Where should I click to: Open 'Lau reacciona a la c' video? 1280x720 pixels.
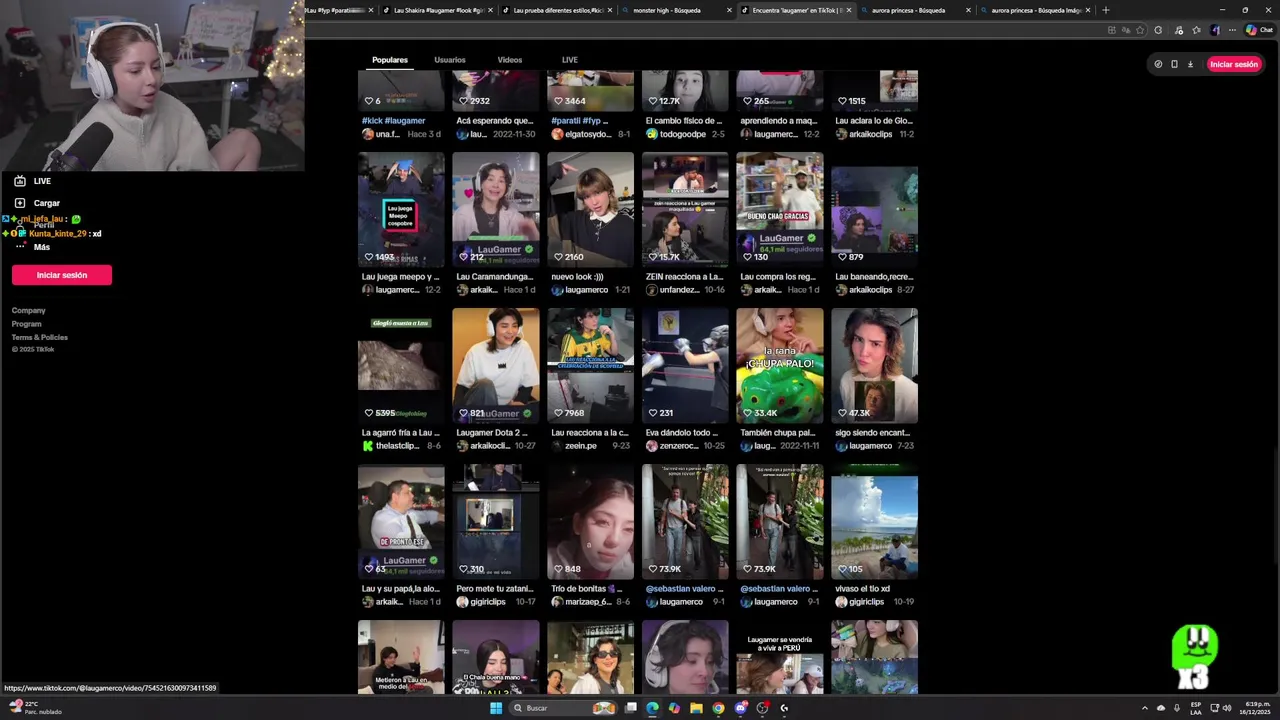click(590, 365)
